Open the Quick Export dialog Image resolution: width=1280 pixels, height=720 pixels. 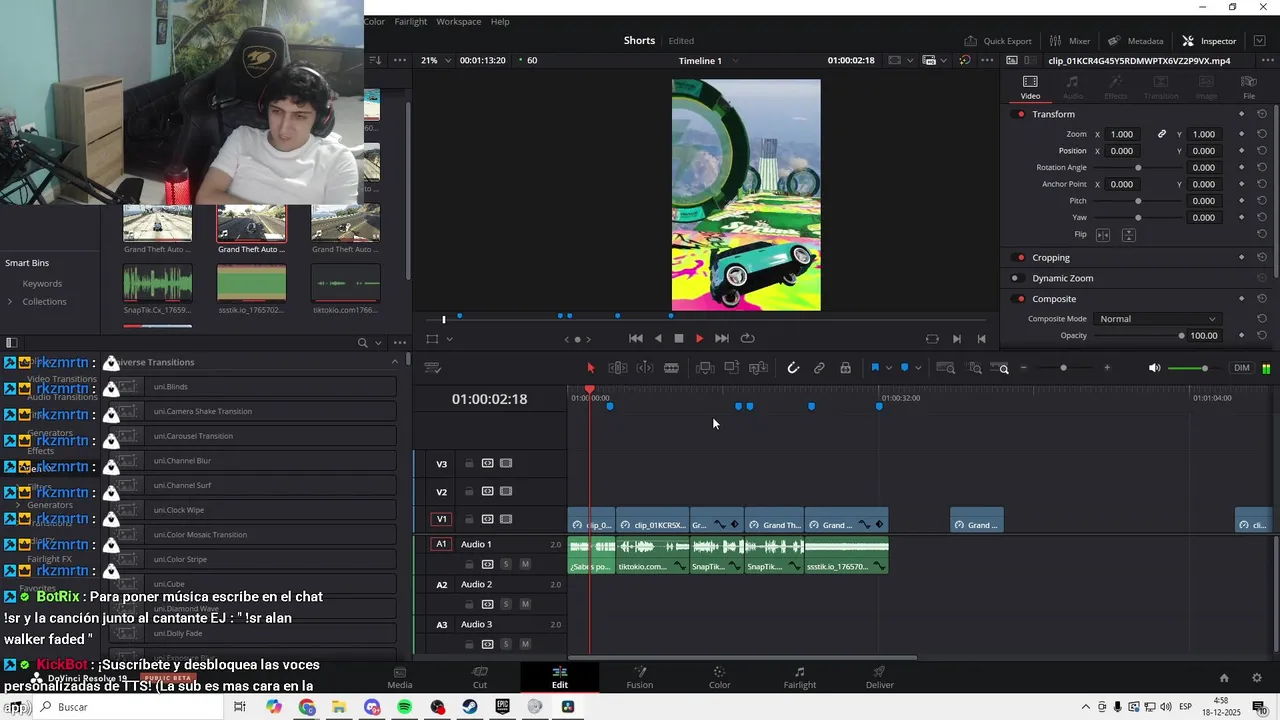(x=998, y=41)
